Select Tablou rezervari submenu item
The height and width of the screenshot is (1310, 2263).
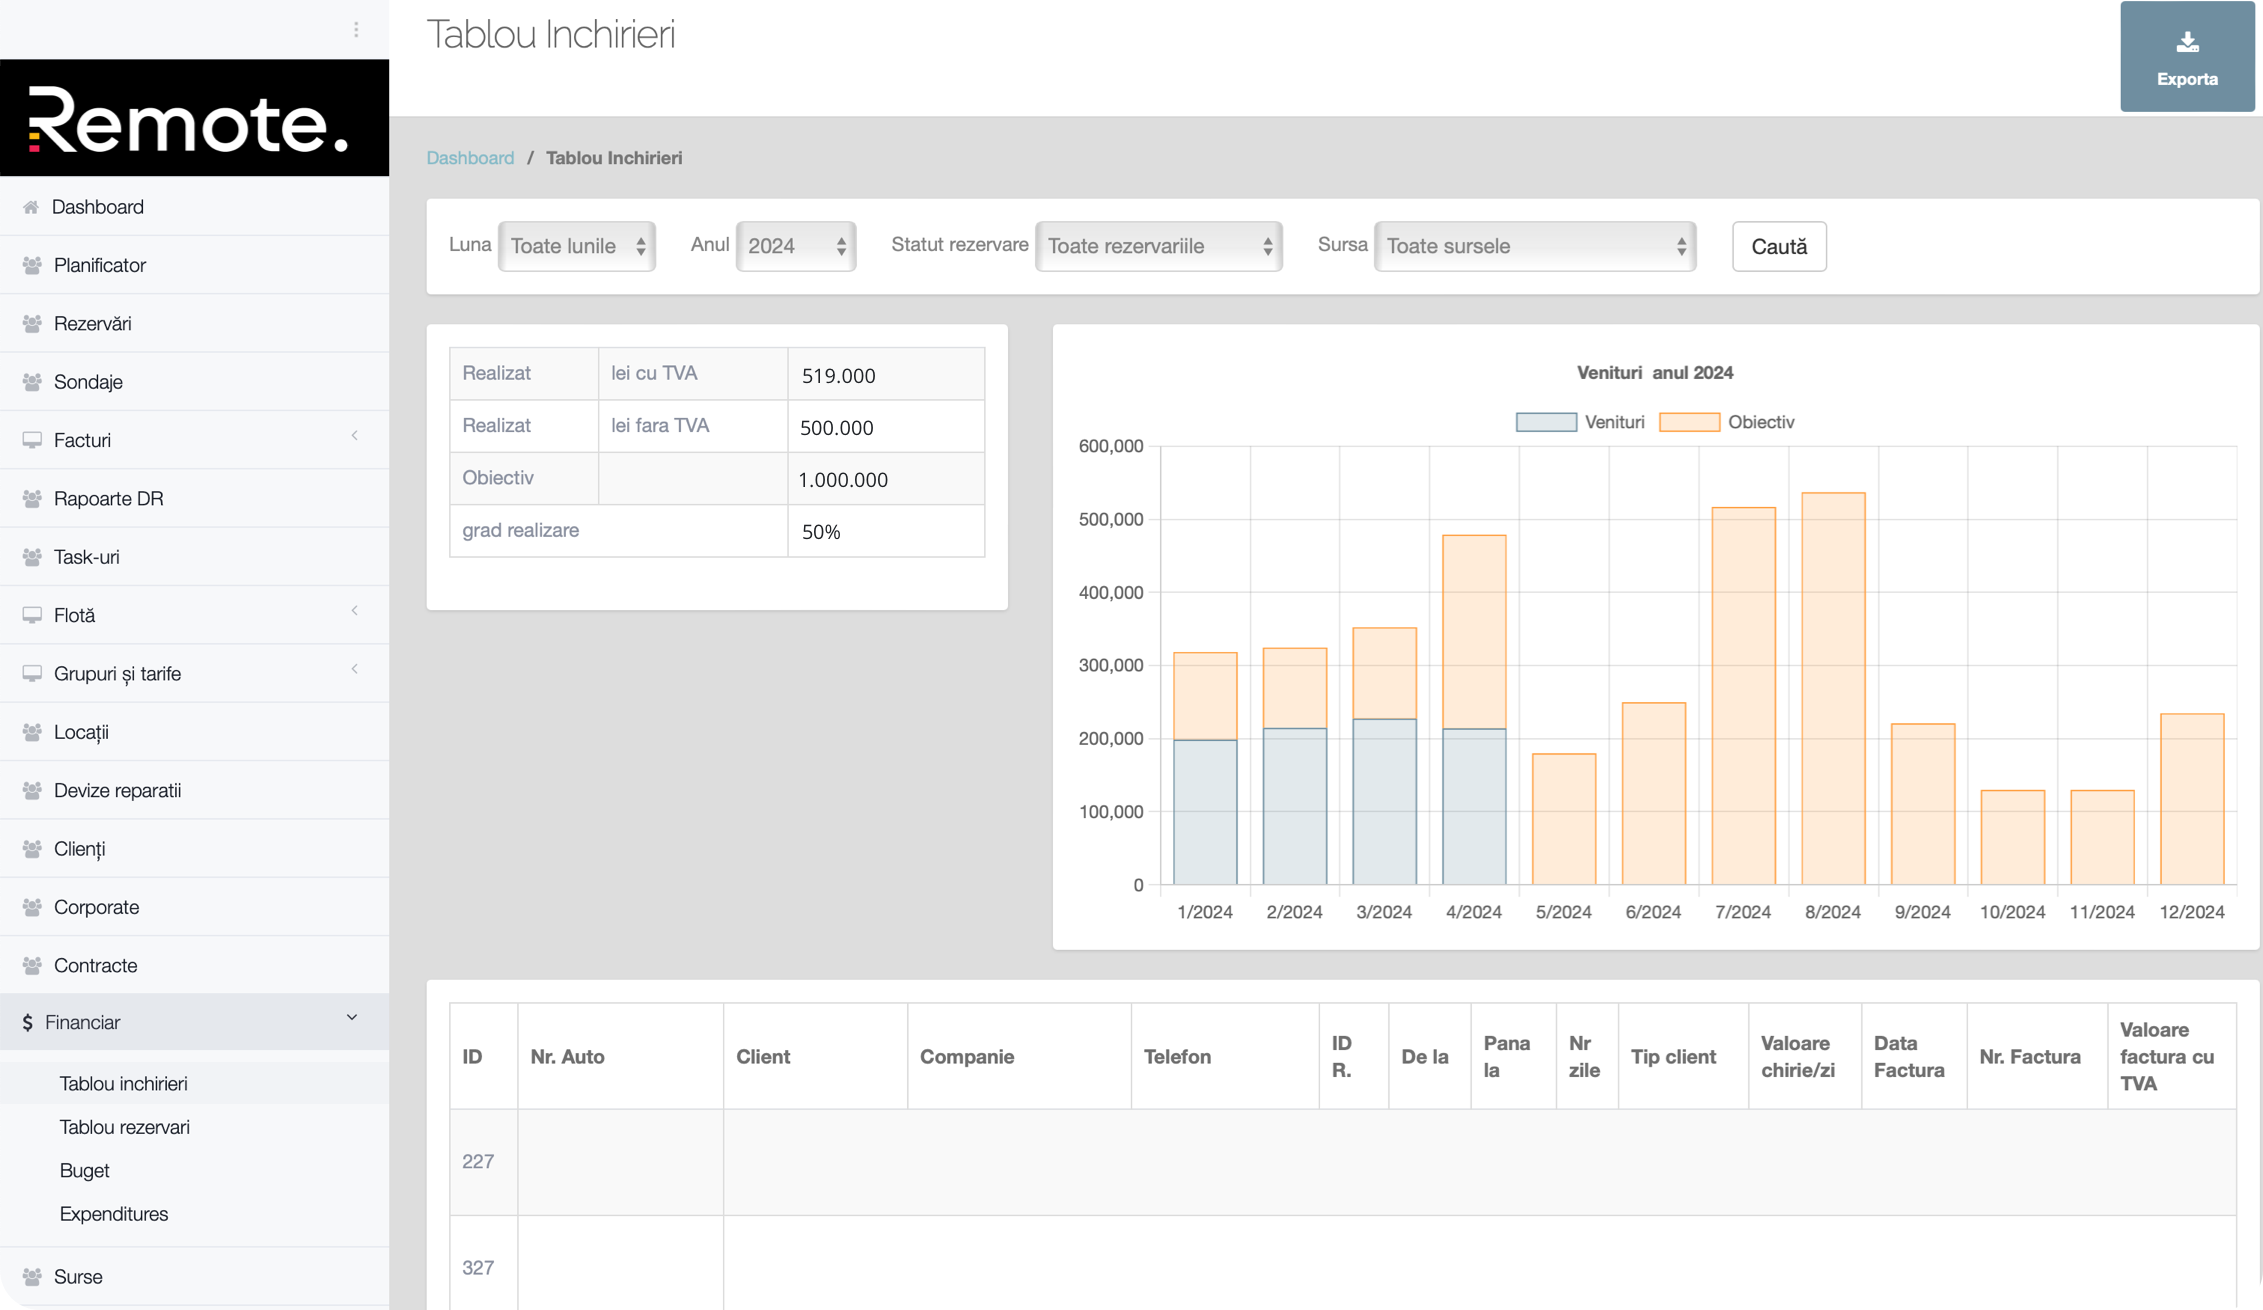pos(125,1127)
